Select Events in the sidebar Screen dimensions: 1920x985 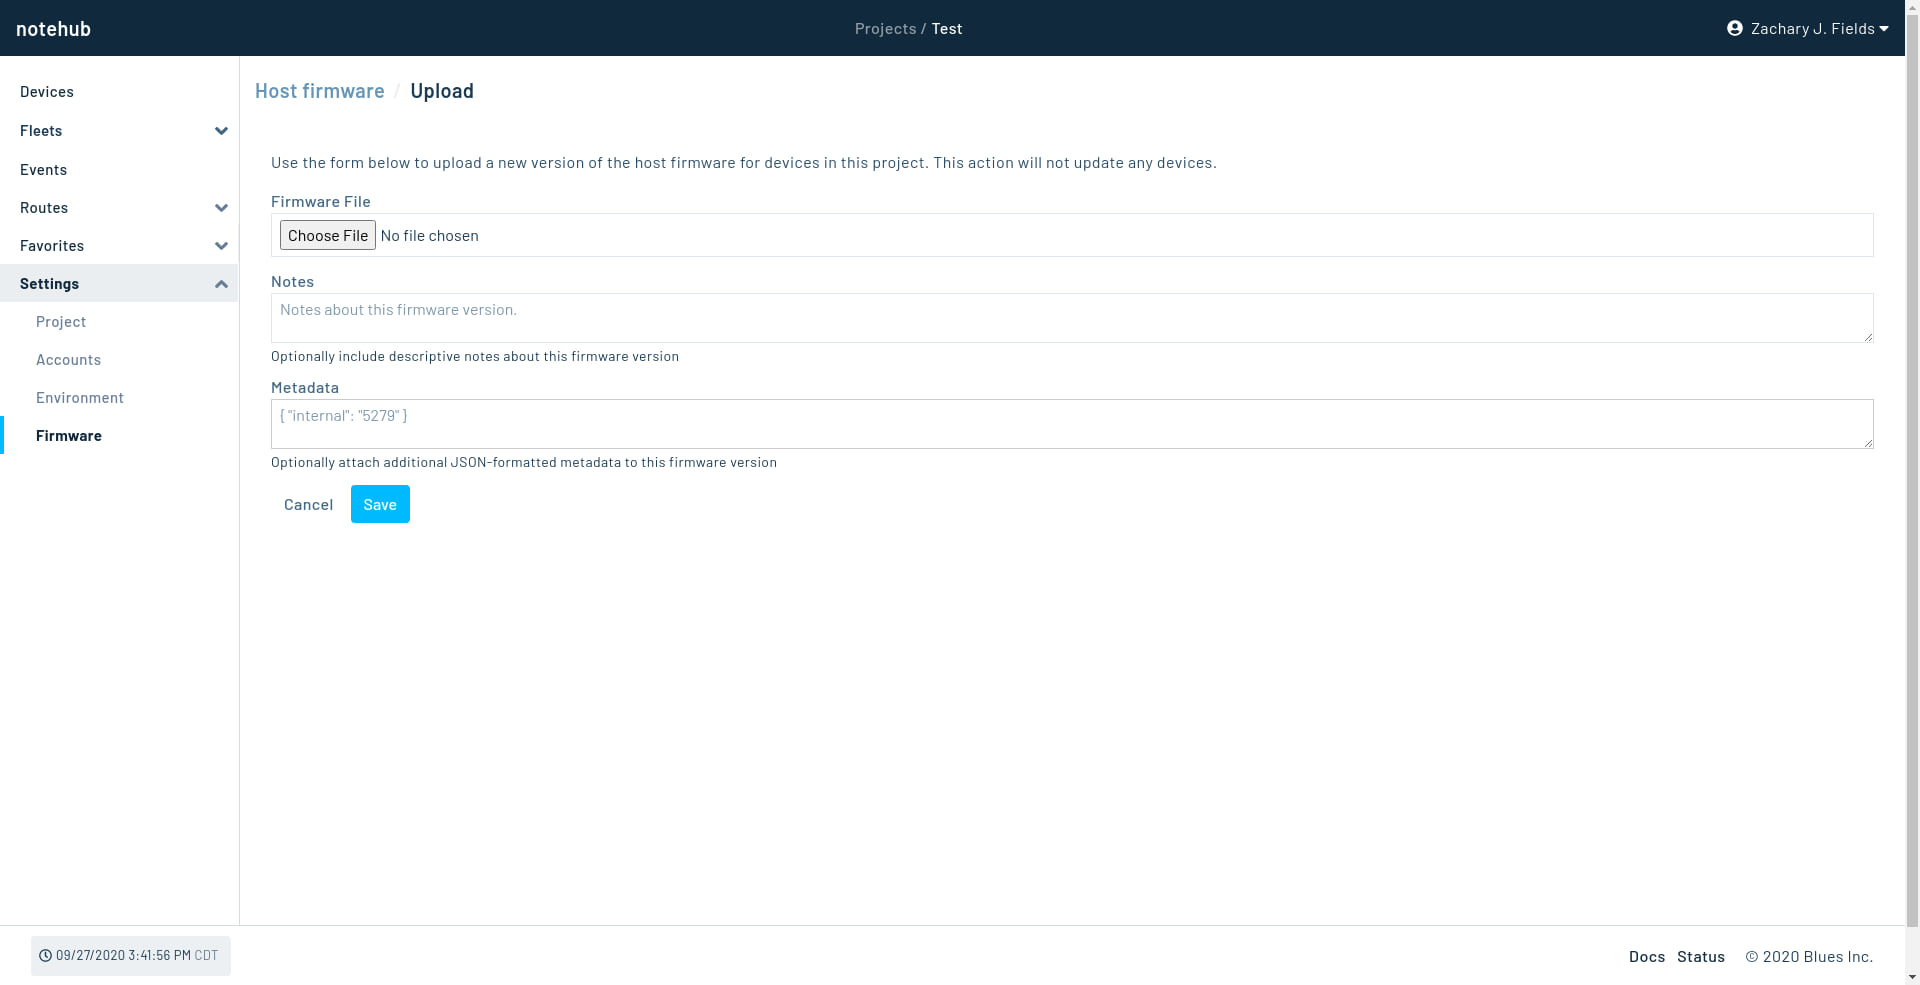[43, 169]
